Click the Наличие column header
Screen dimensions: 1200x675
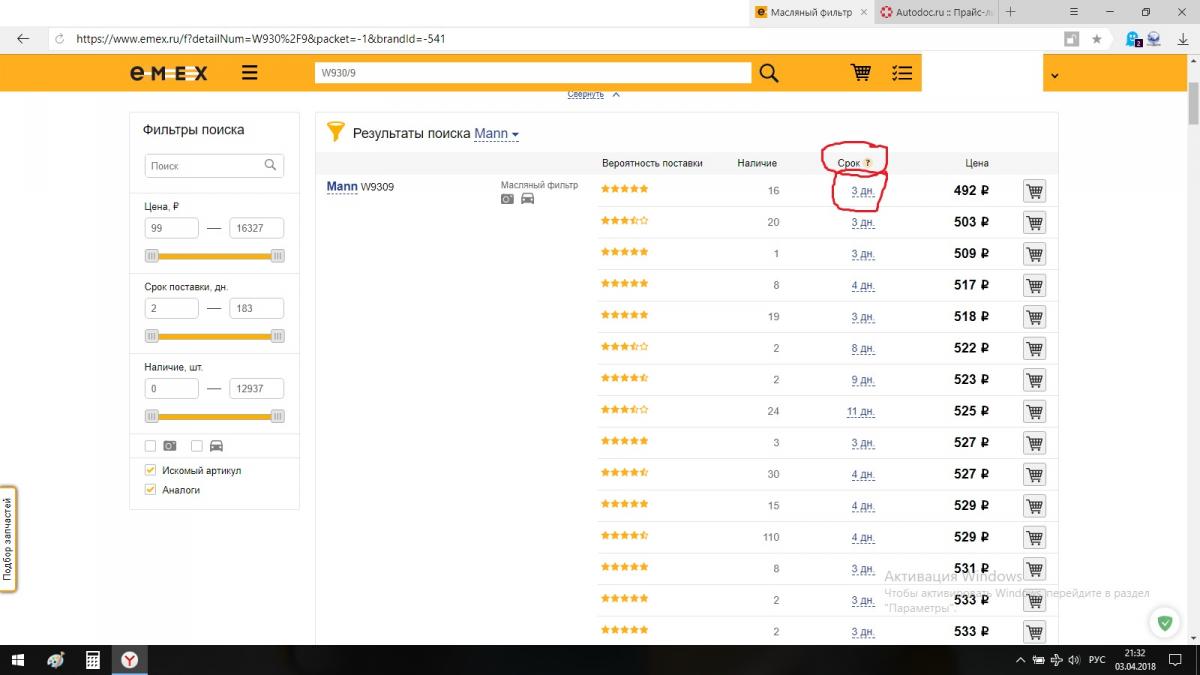(x=757, y=163)
